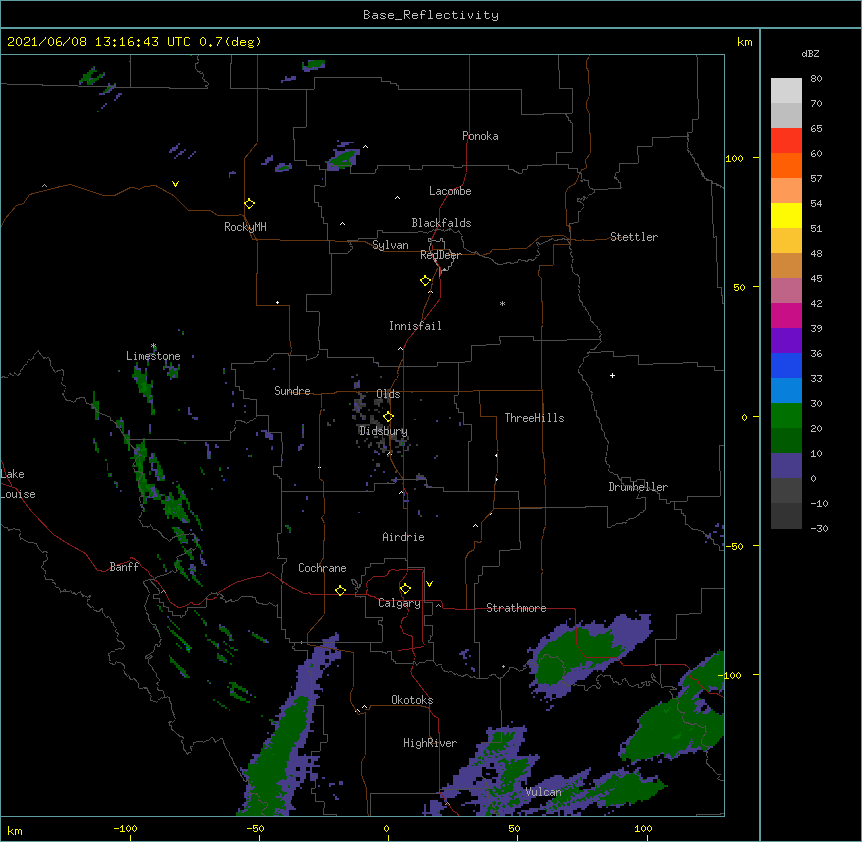
Task: Click the RockyMH label
Action: 245,227
